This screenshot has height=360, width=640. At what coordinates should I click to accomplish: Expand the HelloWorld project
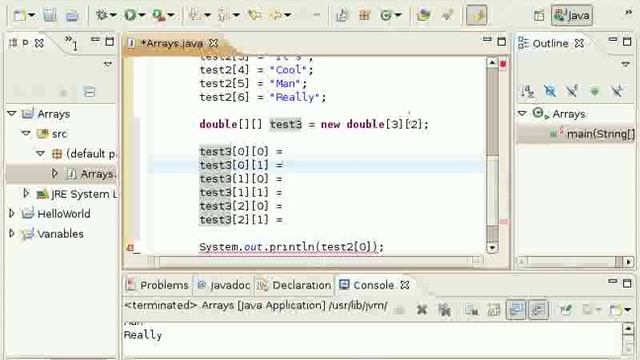12,213
